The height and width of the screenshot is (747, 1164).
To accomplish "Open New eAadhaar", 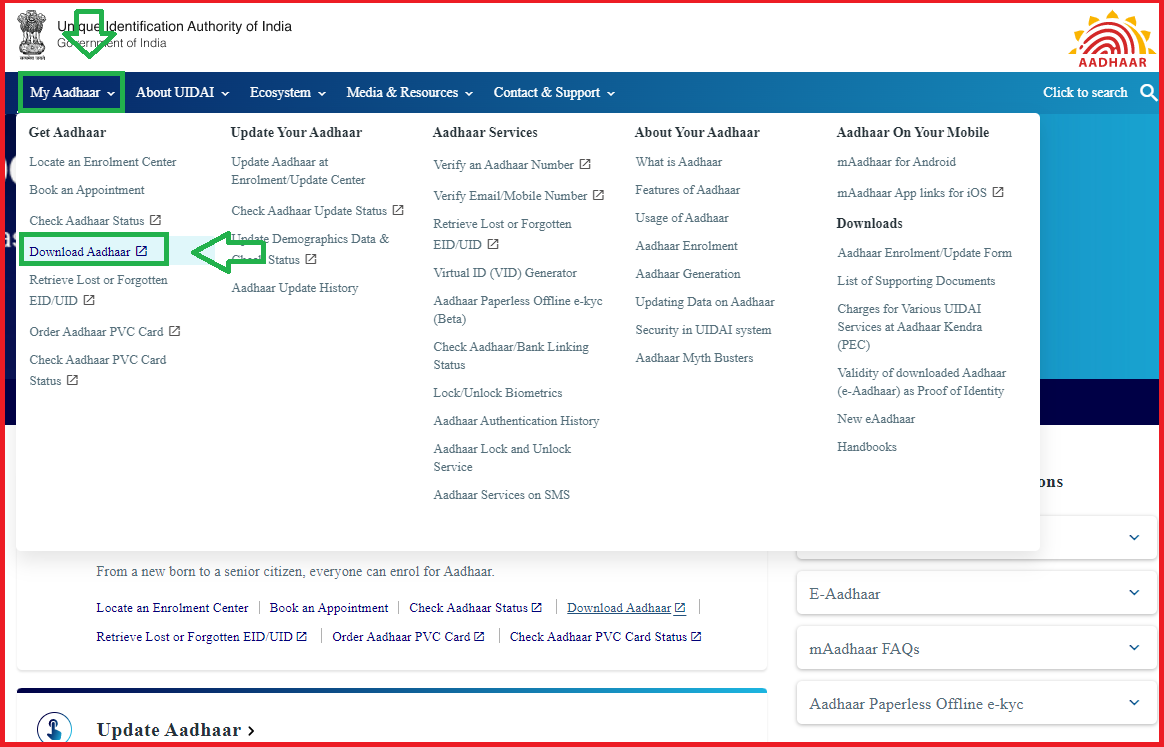I will [876, 419].
